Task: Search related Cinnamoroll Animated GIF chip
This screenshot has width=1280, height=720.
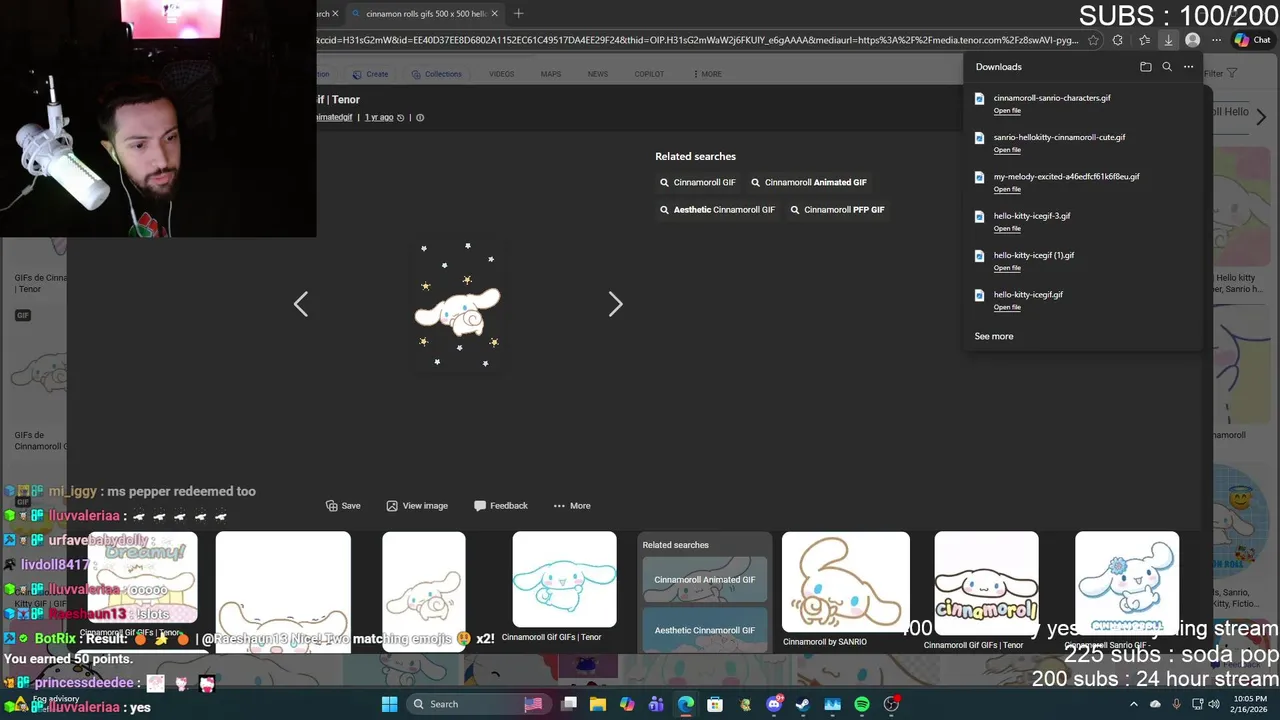Action: (808, 182)
